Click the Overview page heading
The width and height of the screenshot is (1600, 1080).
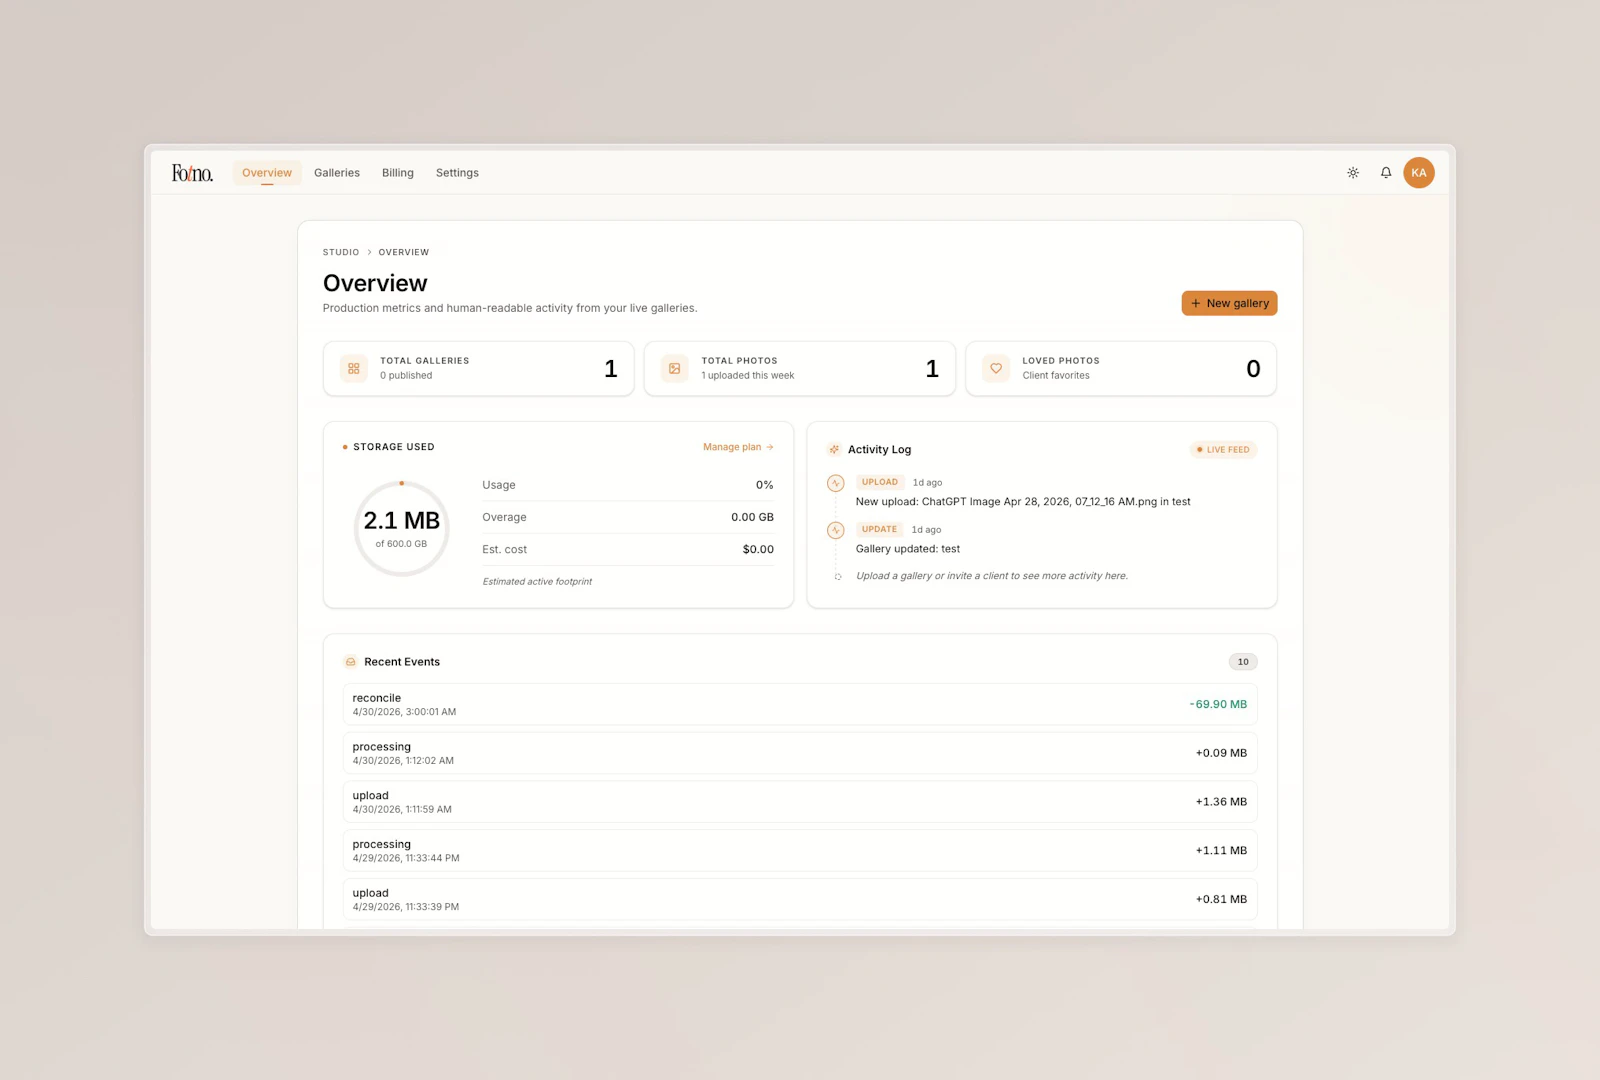click(x=375, y=283)
